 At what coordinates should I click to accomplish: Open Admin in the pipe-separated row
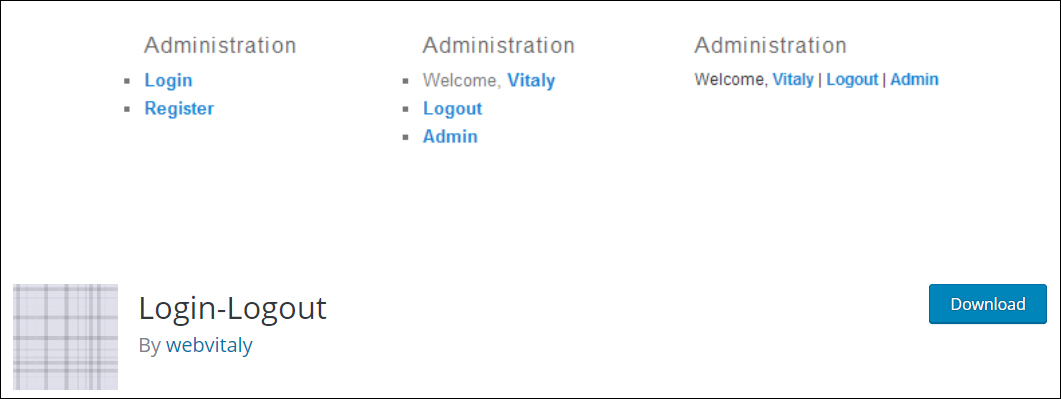point(914,79)
